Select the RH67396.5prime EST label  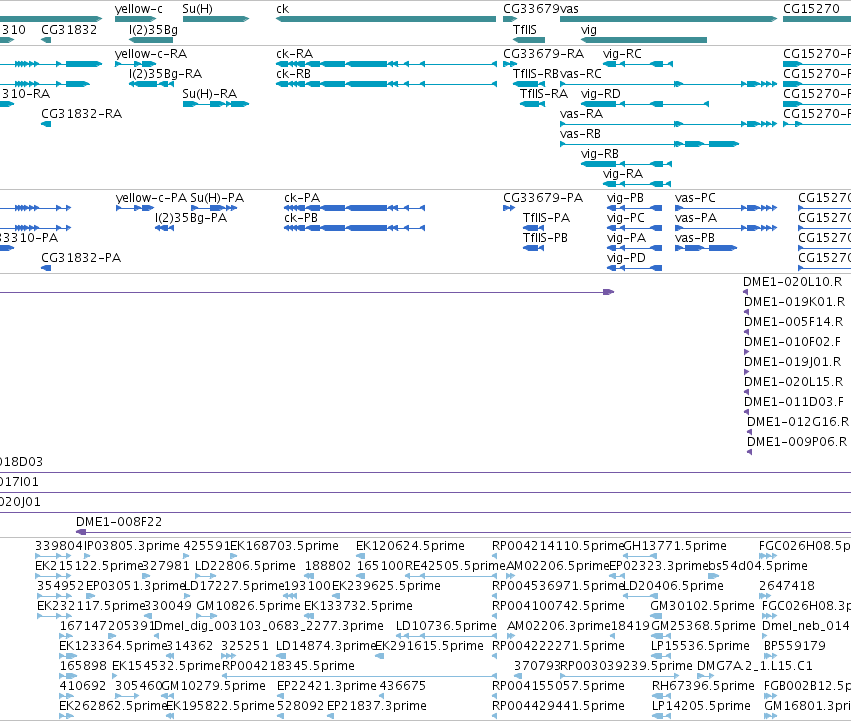703,687
